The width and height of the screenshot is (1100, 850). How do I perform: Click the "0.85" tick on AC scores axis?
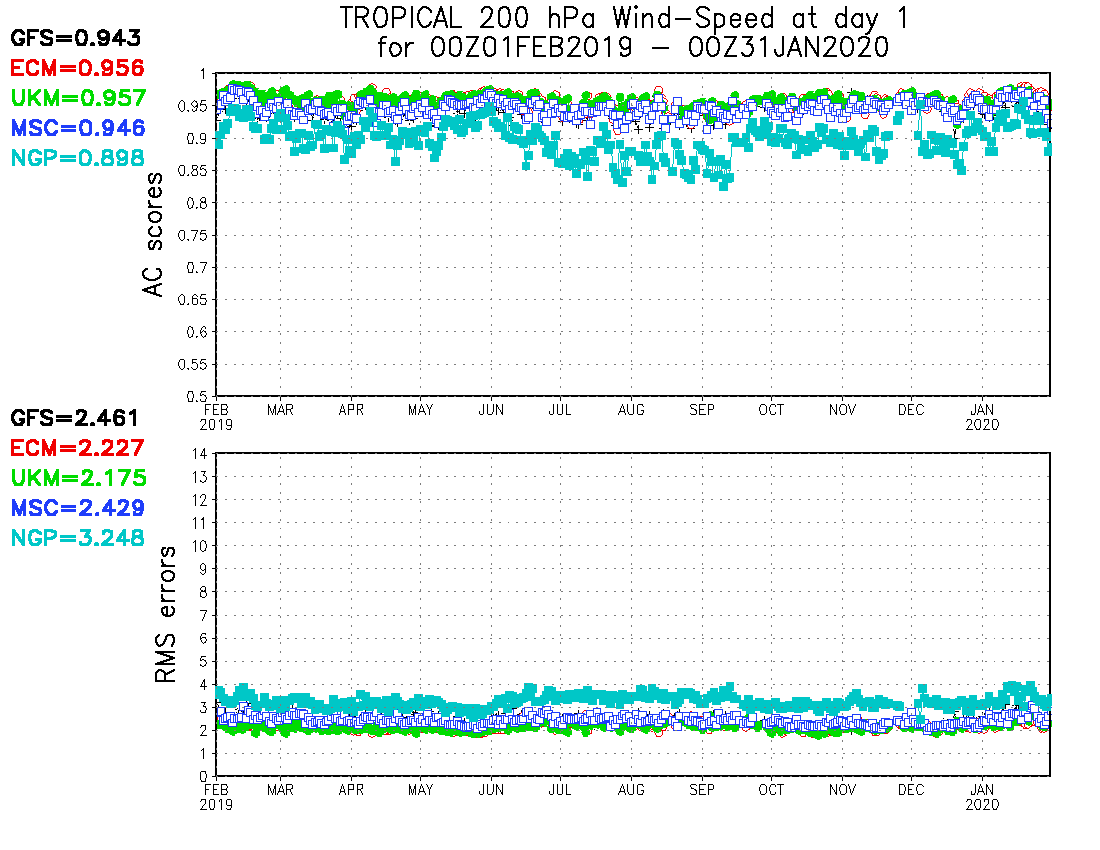(194, 171)
